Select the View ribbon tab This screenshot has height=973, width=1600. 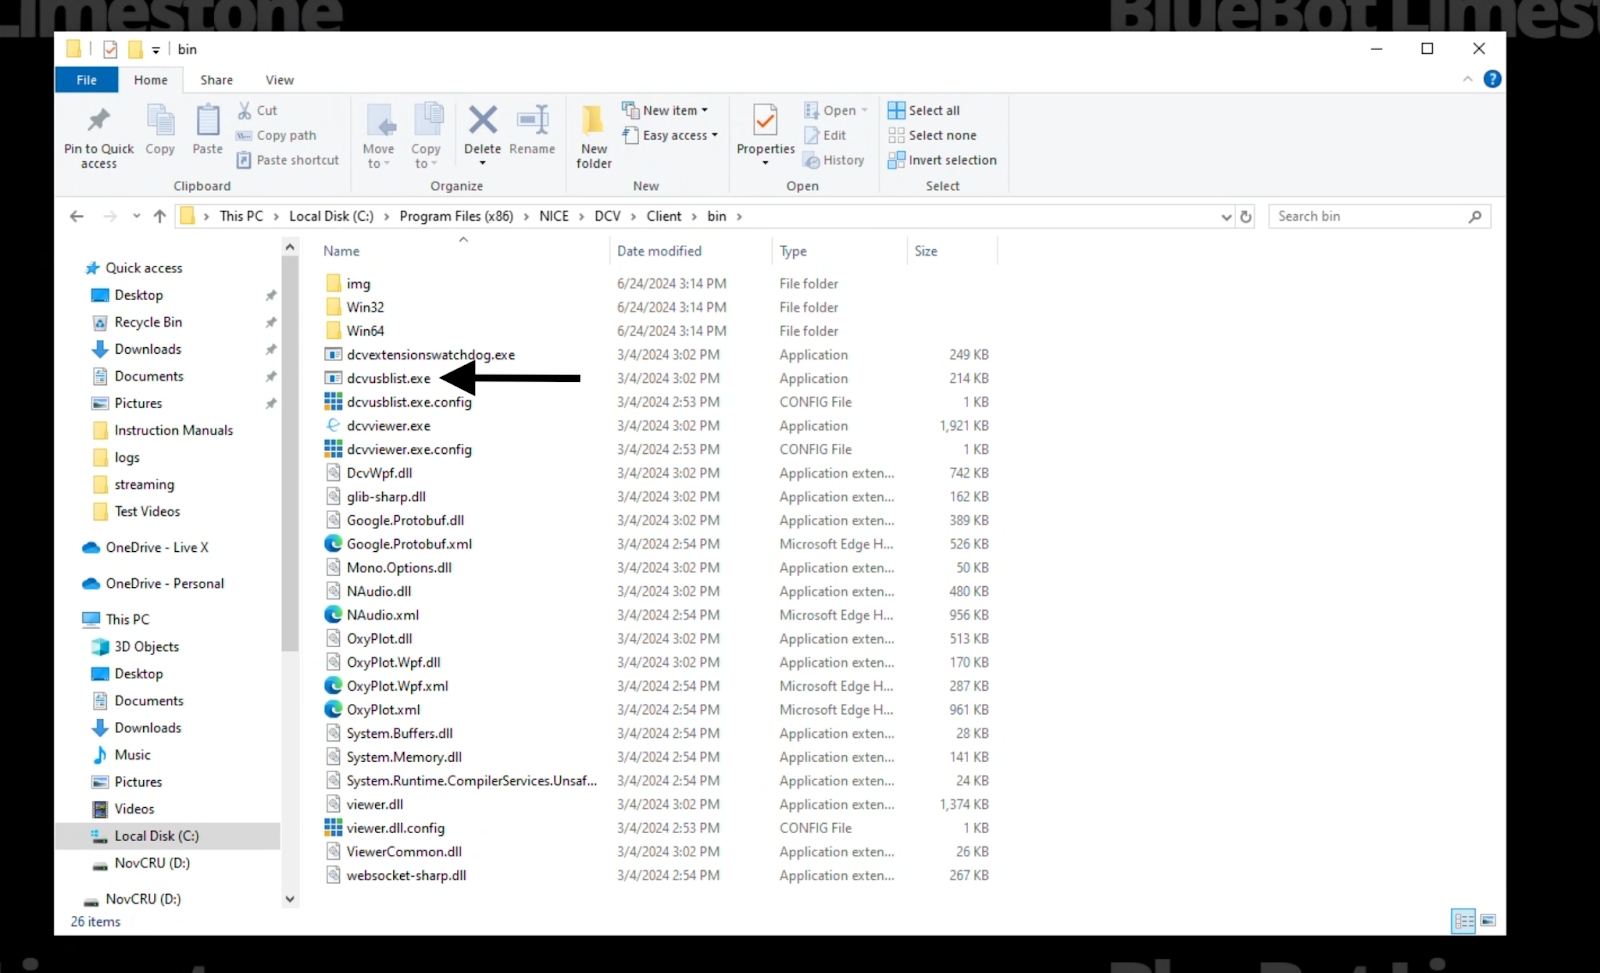point(280,80)
